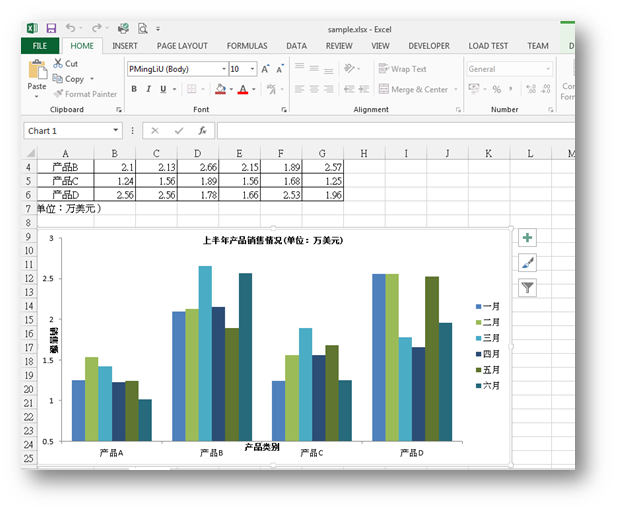The image size is (617, 512).
Task: Click the chart title text
Action: (272, 241)
